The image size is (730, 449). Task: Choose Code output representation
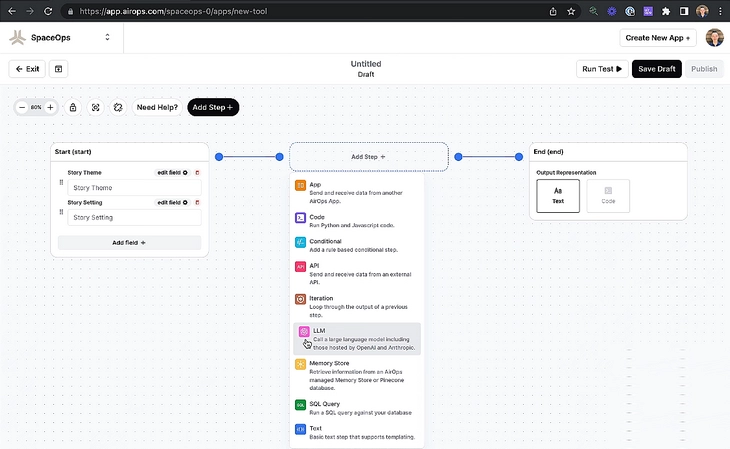click(x=608, y=196)
